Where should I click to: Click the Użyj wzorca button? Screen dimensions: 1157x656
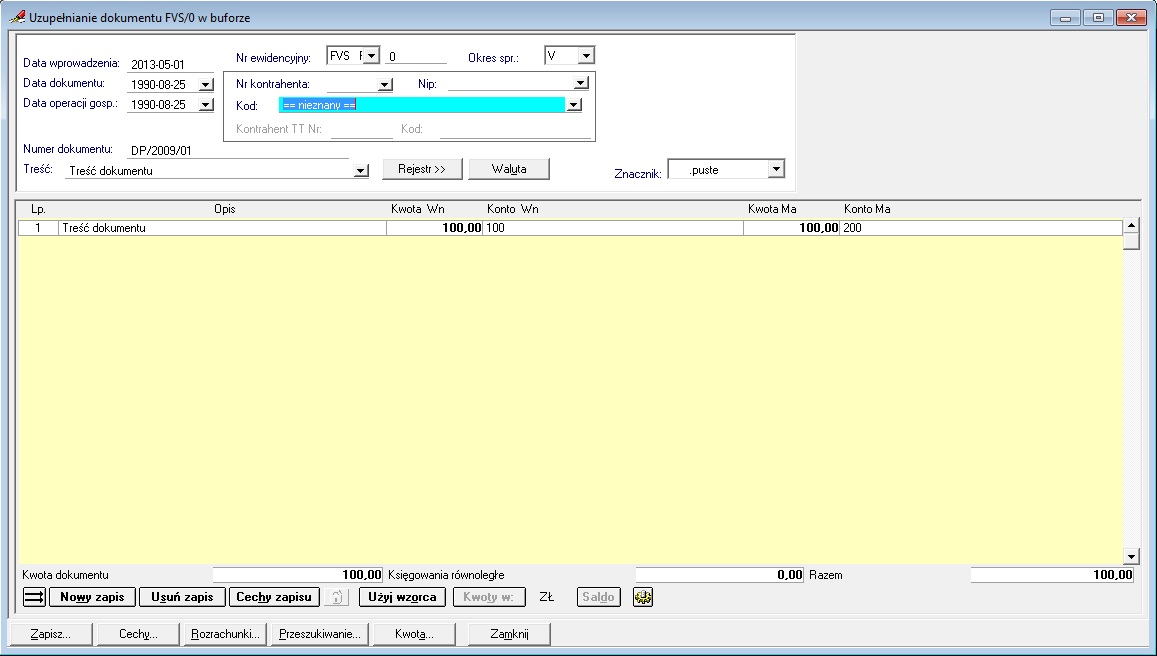[x=402, y=597]
